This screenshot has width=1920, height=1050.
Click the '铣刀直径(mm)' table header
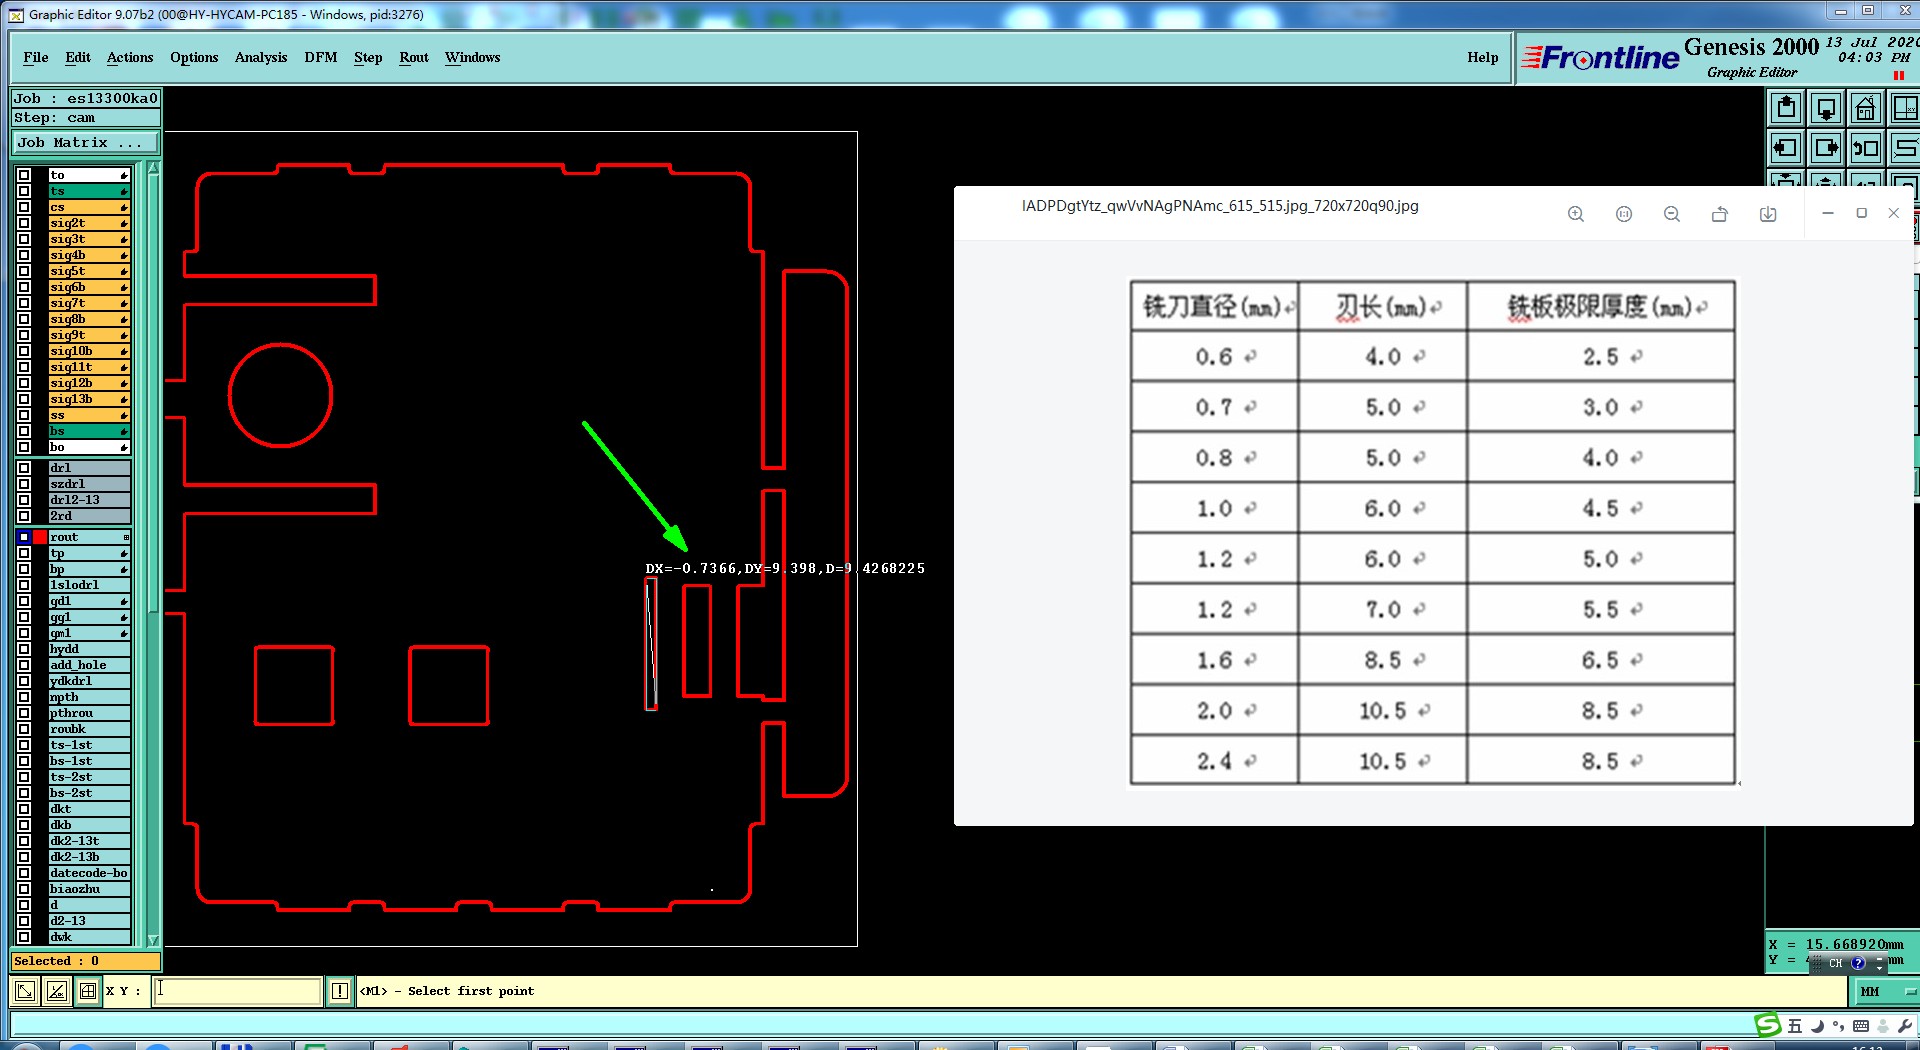tap(1213, 307)
